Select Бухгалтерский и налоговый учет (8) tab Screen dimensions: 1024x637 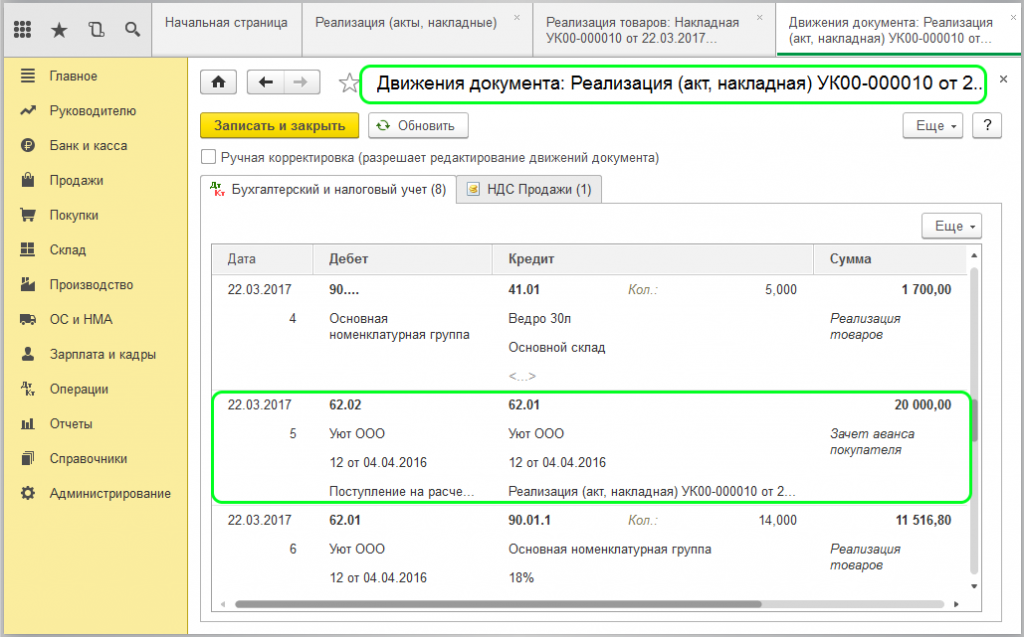click(328, 189)
